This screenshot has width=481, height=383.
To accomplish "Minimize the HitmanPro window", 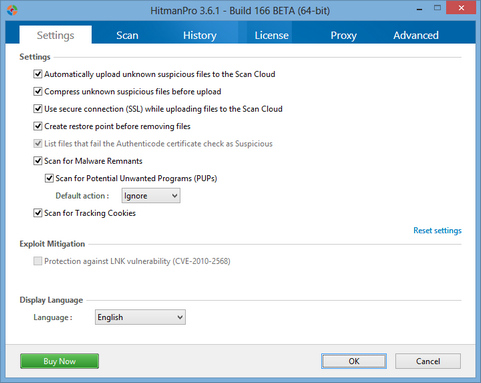I will [x=419, y=9].
